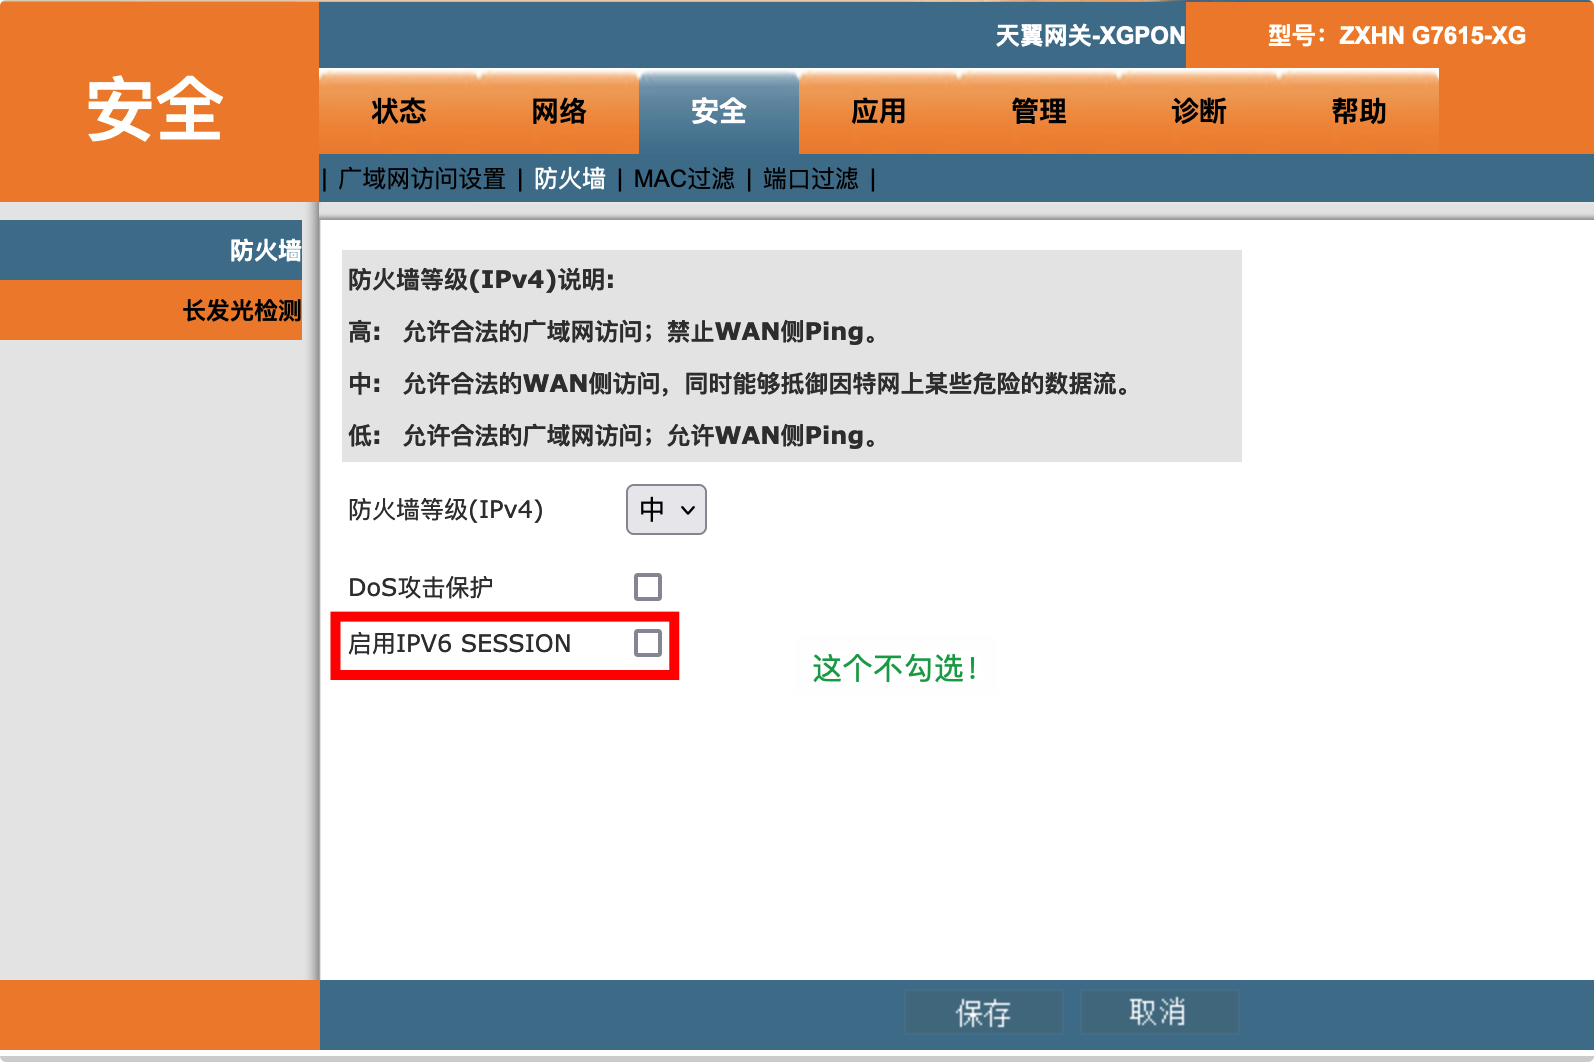
Task: Open 广域网访问设置 submenu link
Action: coord(422,179)
